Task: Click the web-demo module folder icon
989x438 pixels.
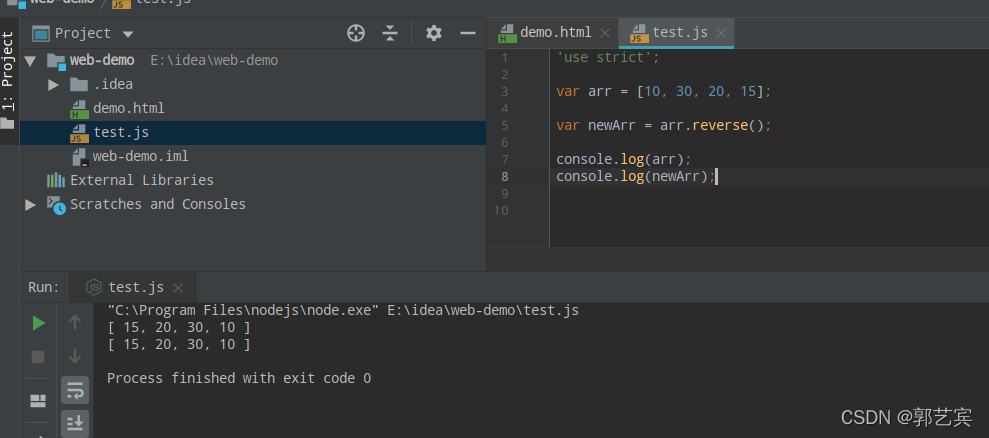Action: [x=56, y=61]
